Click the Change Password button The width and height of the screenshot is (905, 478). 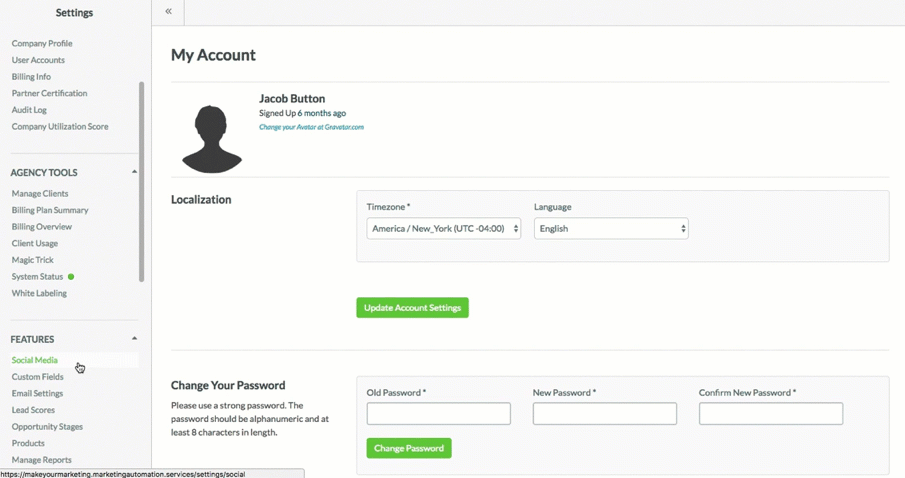pos(408,449)
